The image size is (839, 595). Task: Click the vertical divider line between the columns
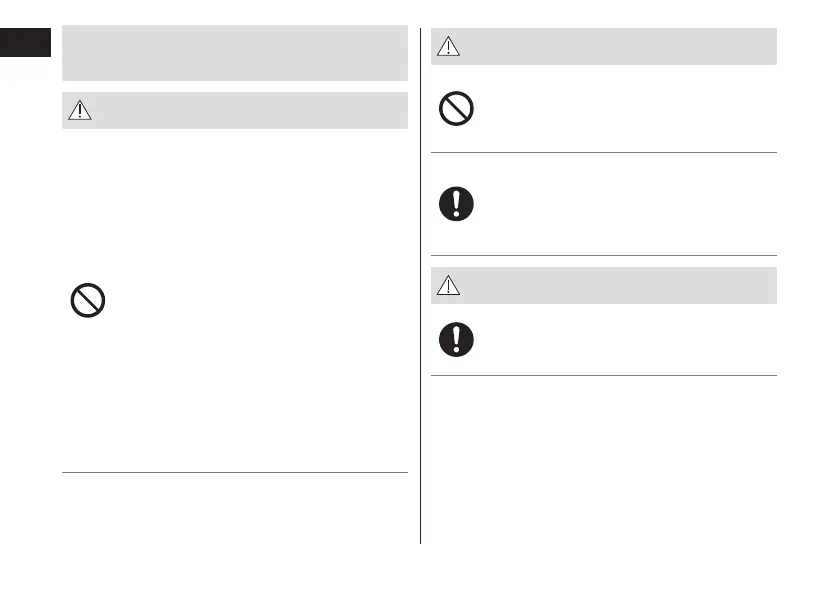click(420, 300)
